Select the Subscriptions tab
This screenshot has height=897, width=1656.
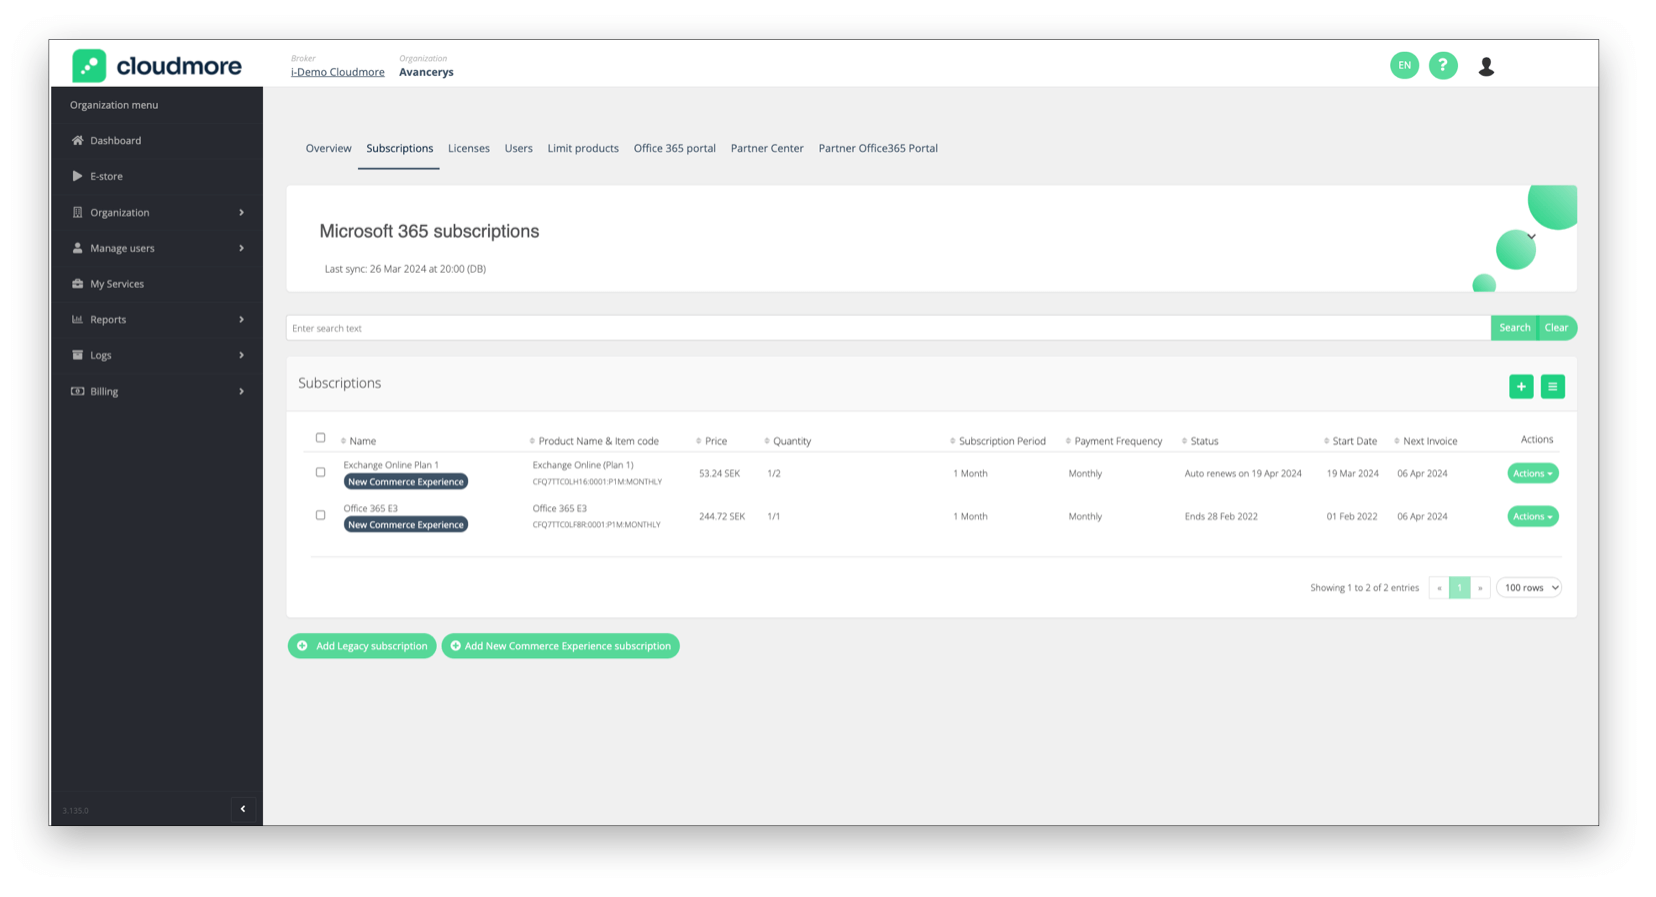[x=399, y=148]
